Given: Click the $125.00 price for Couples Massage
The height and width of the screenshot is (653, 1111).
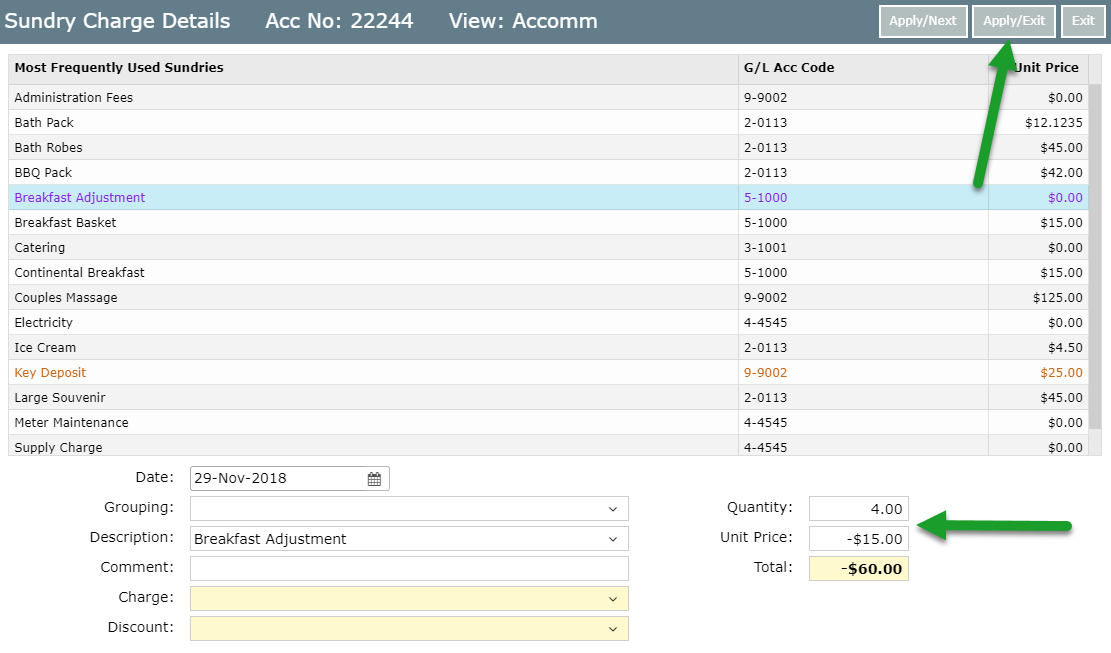Looking at the screenshot, I should click(x=1057, y=297).
